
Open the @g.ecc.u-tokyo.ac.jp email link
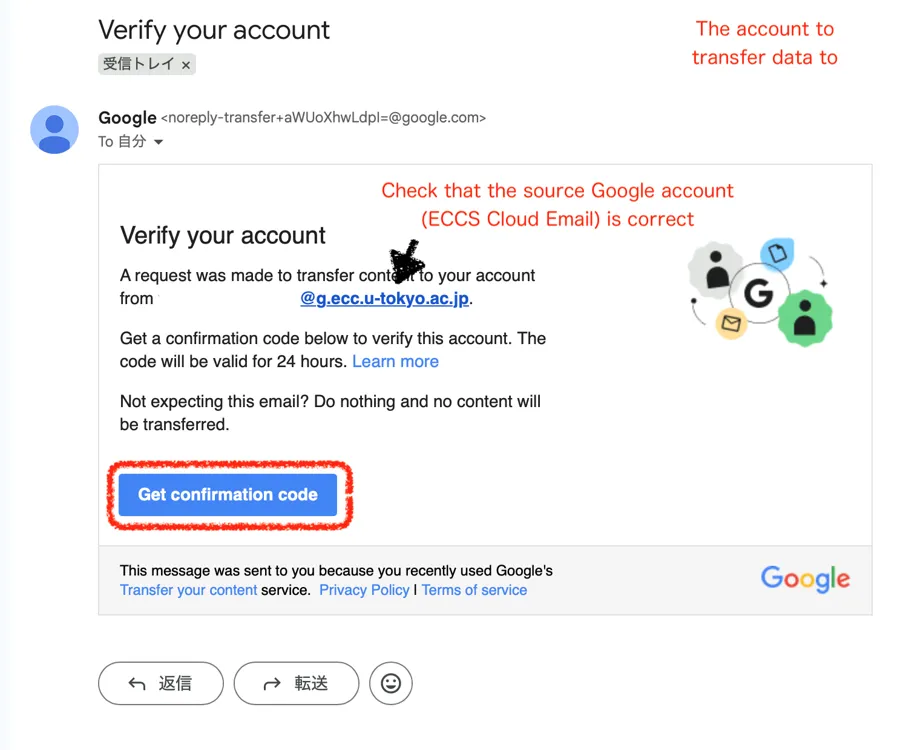[385, 298]
